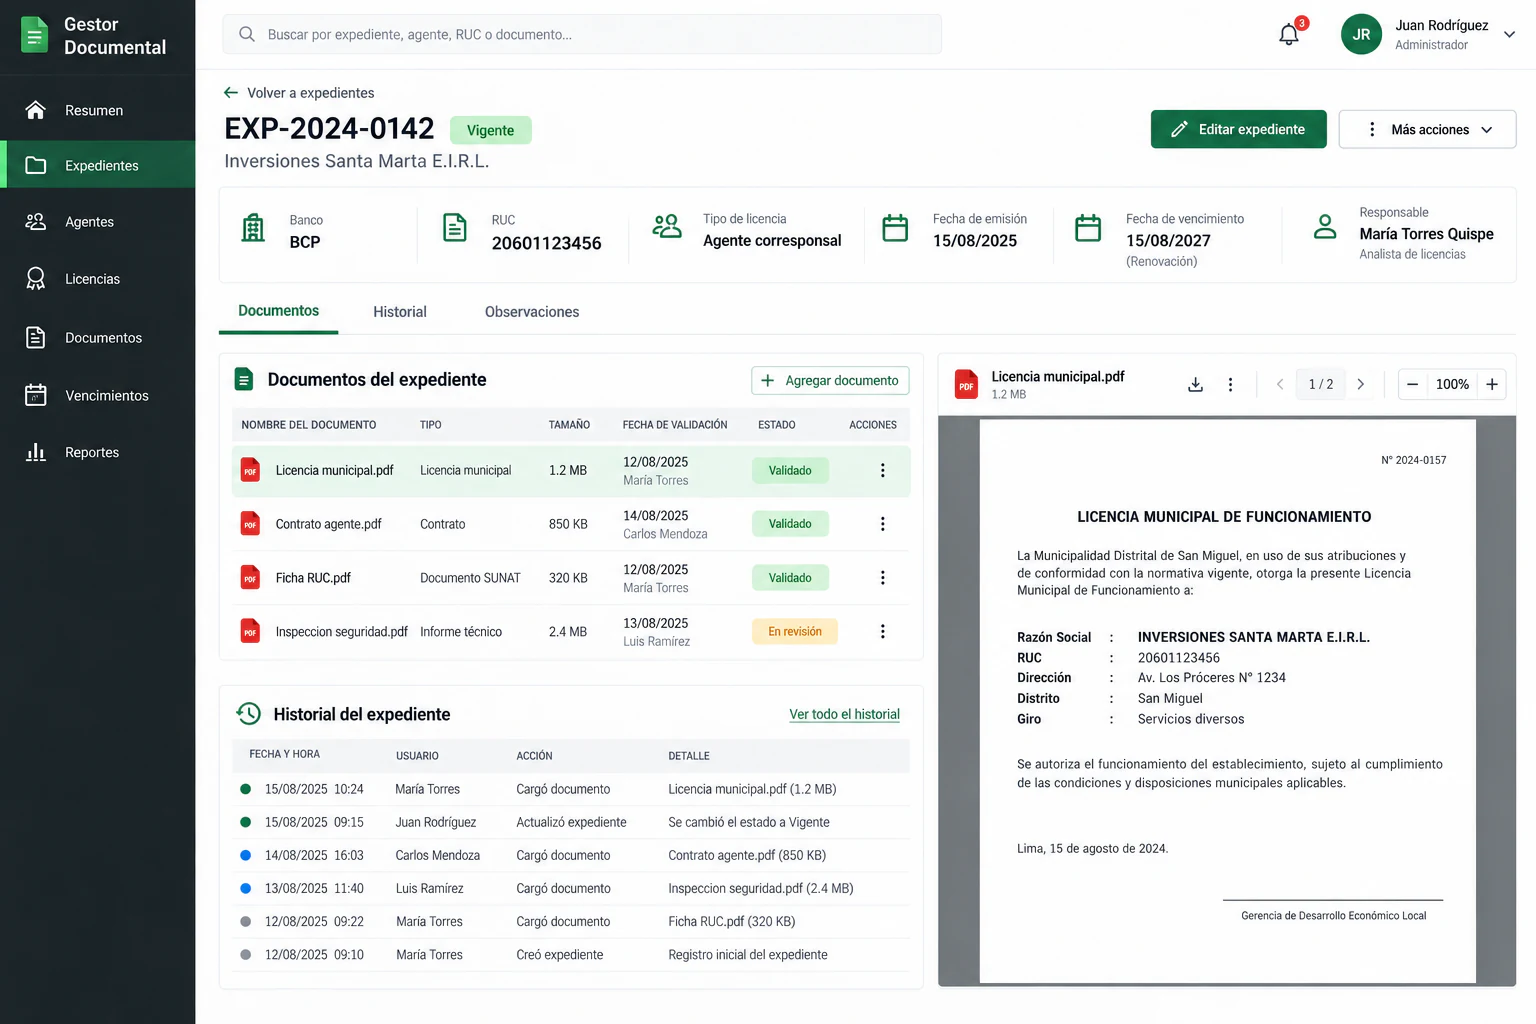Zoom out the PDF preview

pyautogui.click(x=1412, y=384)
